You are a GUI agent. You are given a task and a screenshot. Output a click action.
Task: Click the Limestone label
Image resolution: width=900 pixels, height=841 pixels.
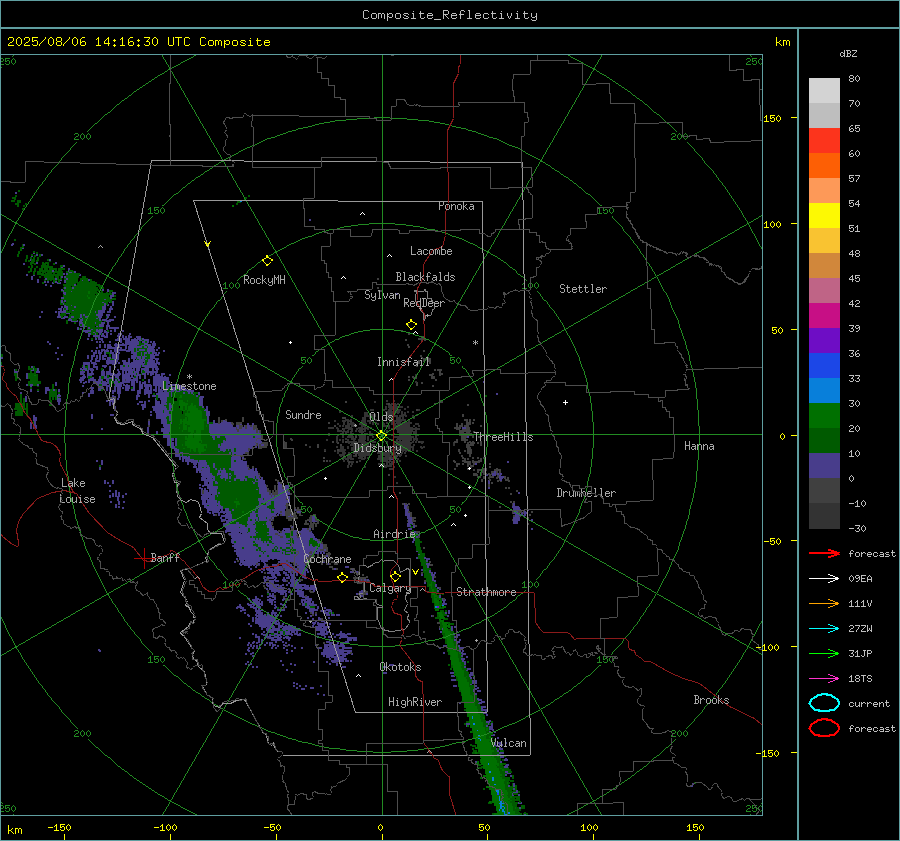[x=189, y=386]
